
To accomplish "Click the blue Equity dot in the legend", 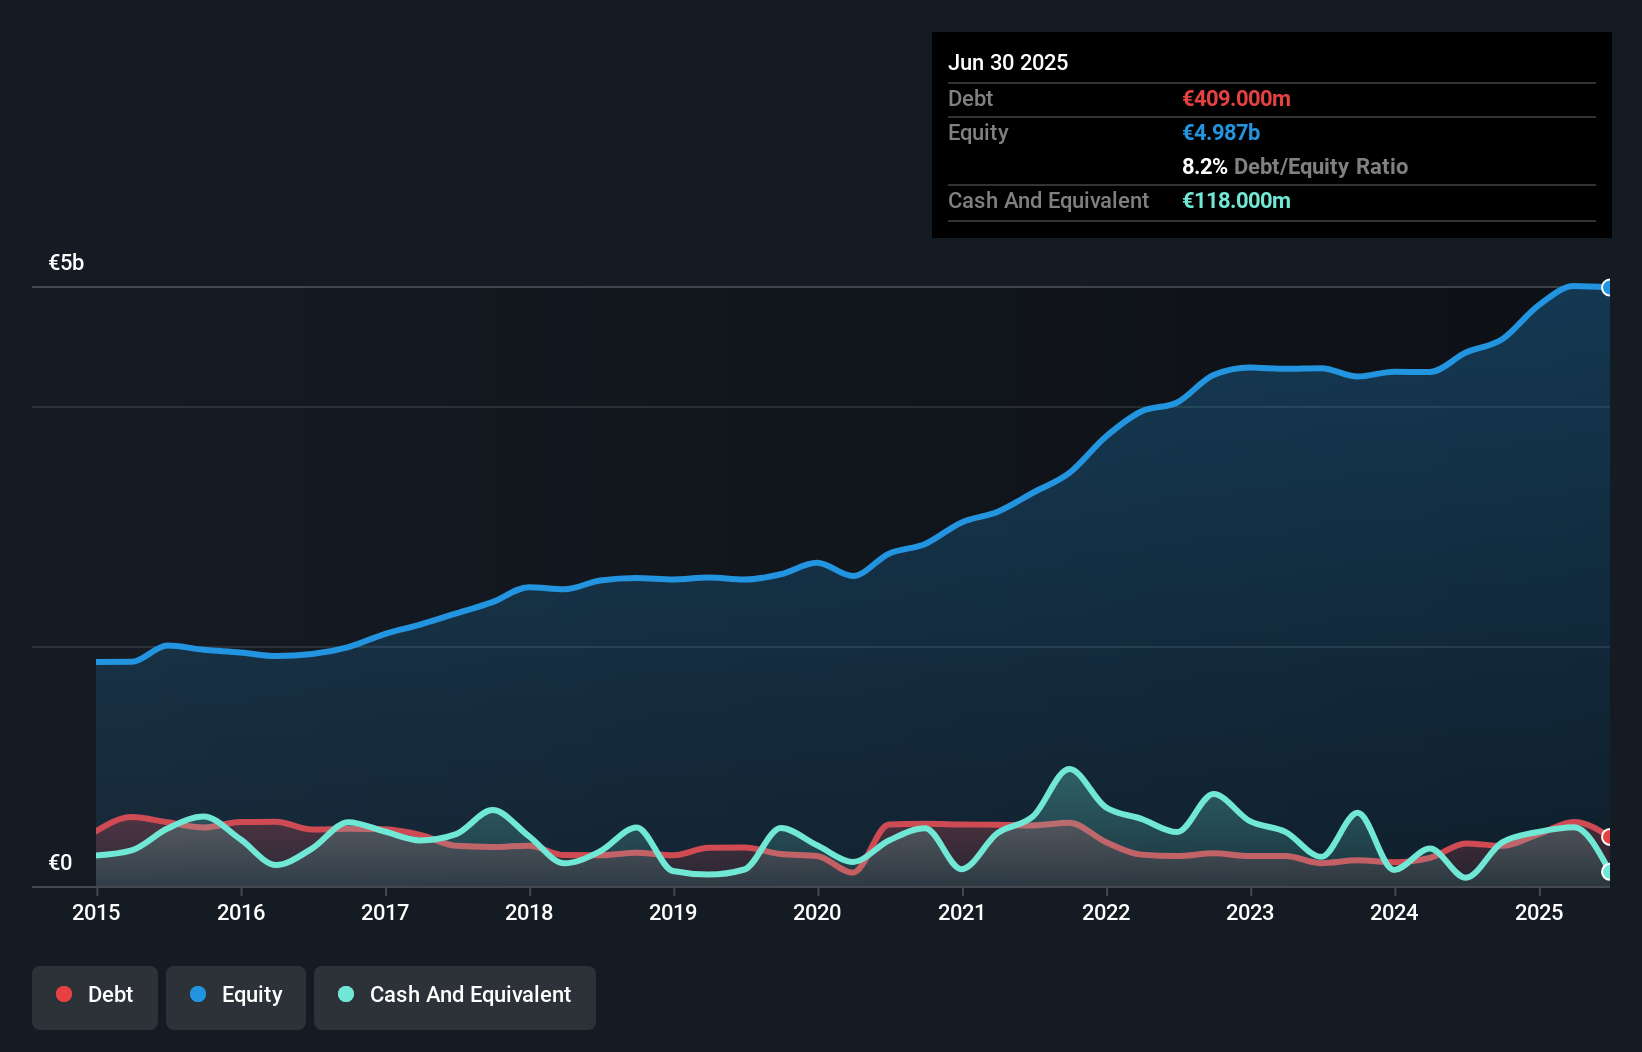I will point(198,994).
